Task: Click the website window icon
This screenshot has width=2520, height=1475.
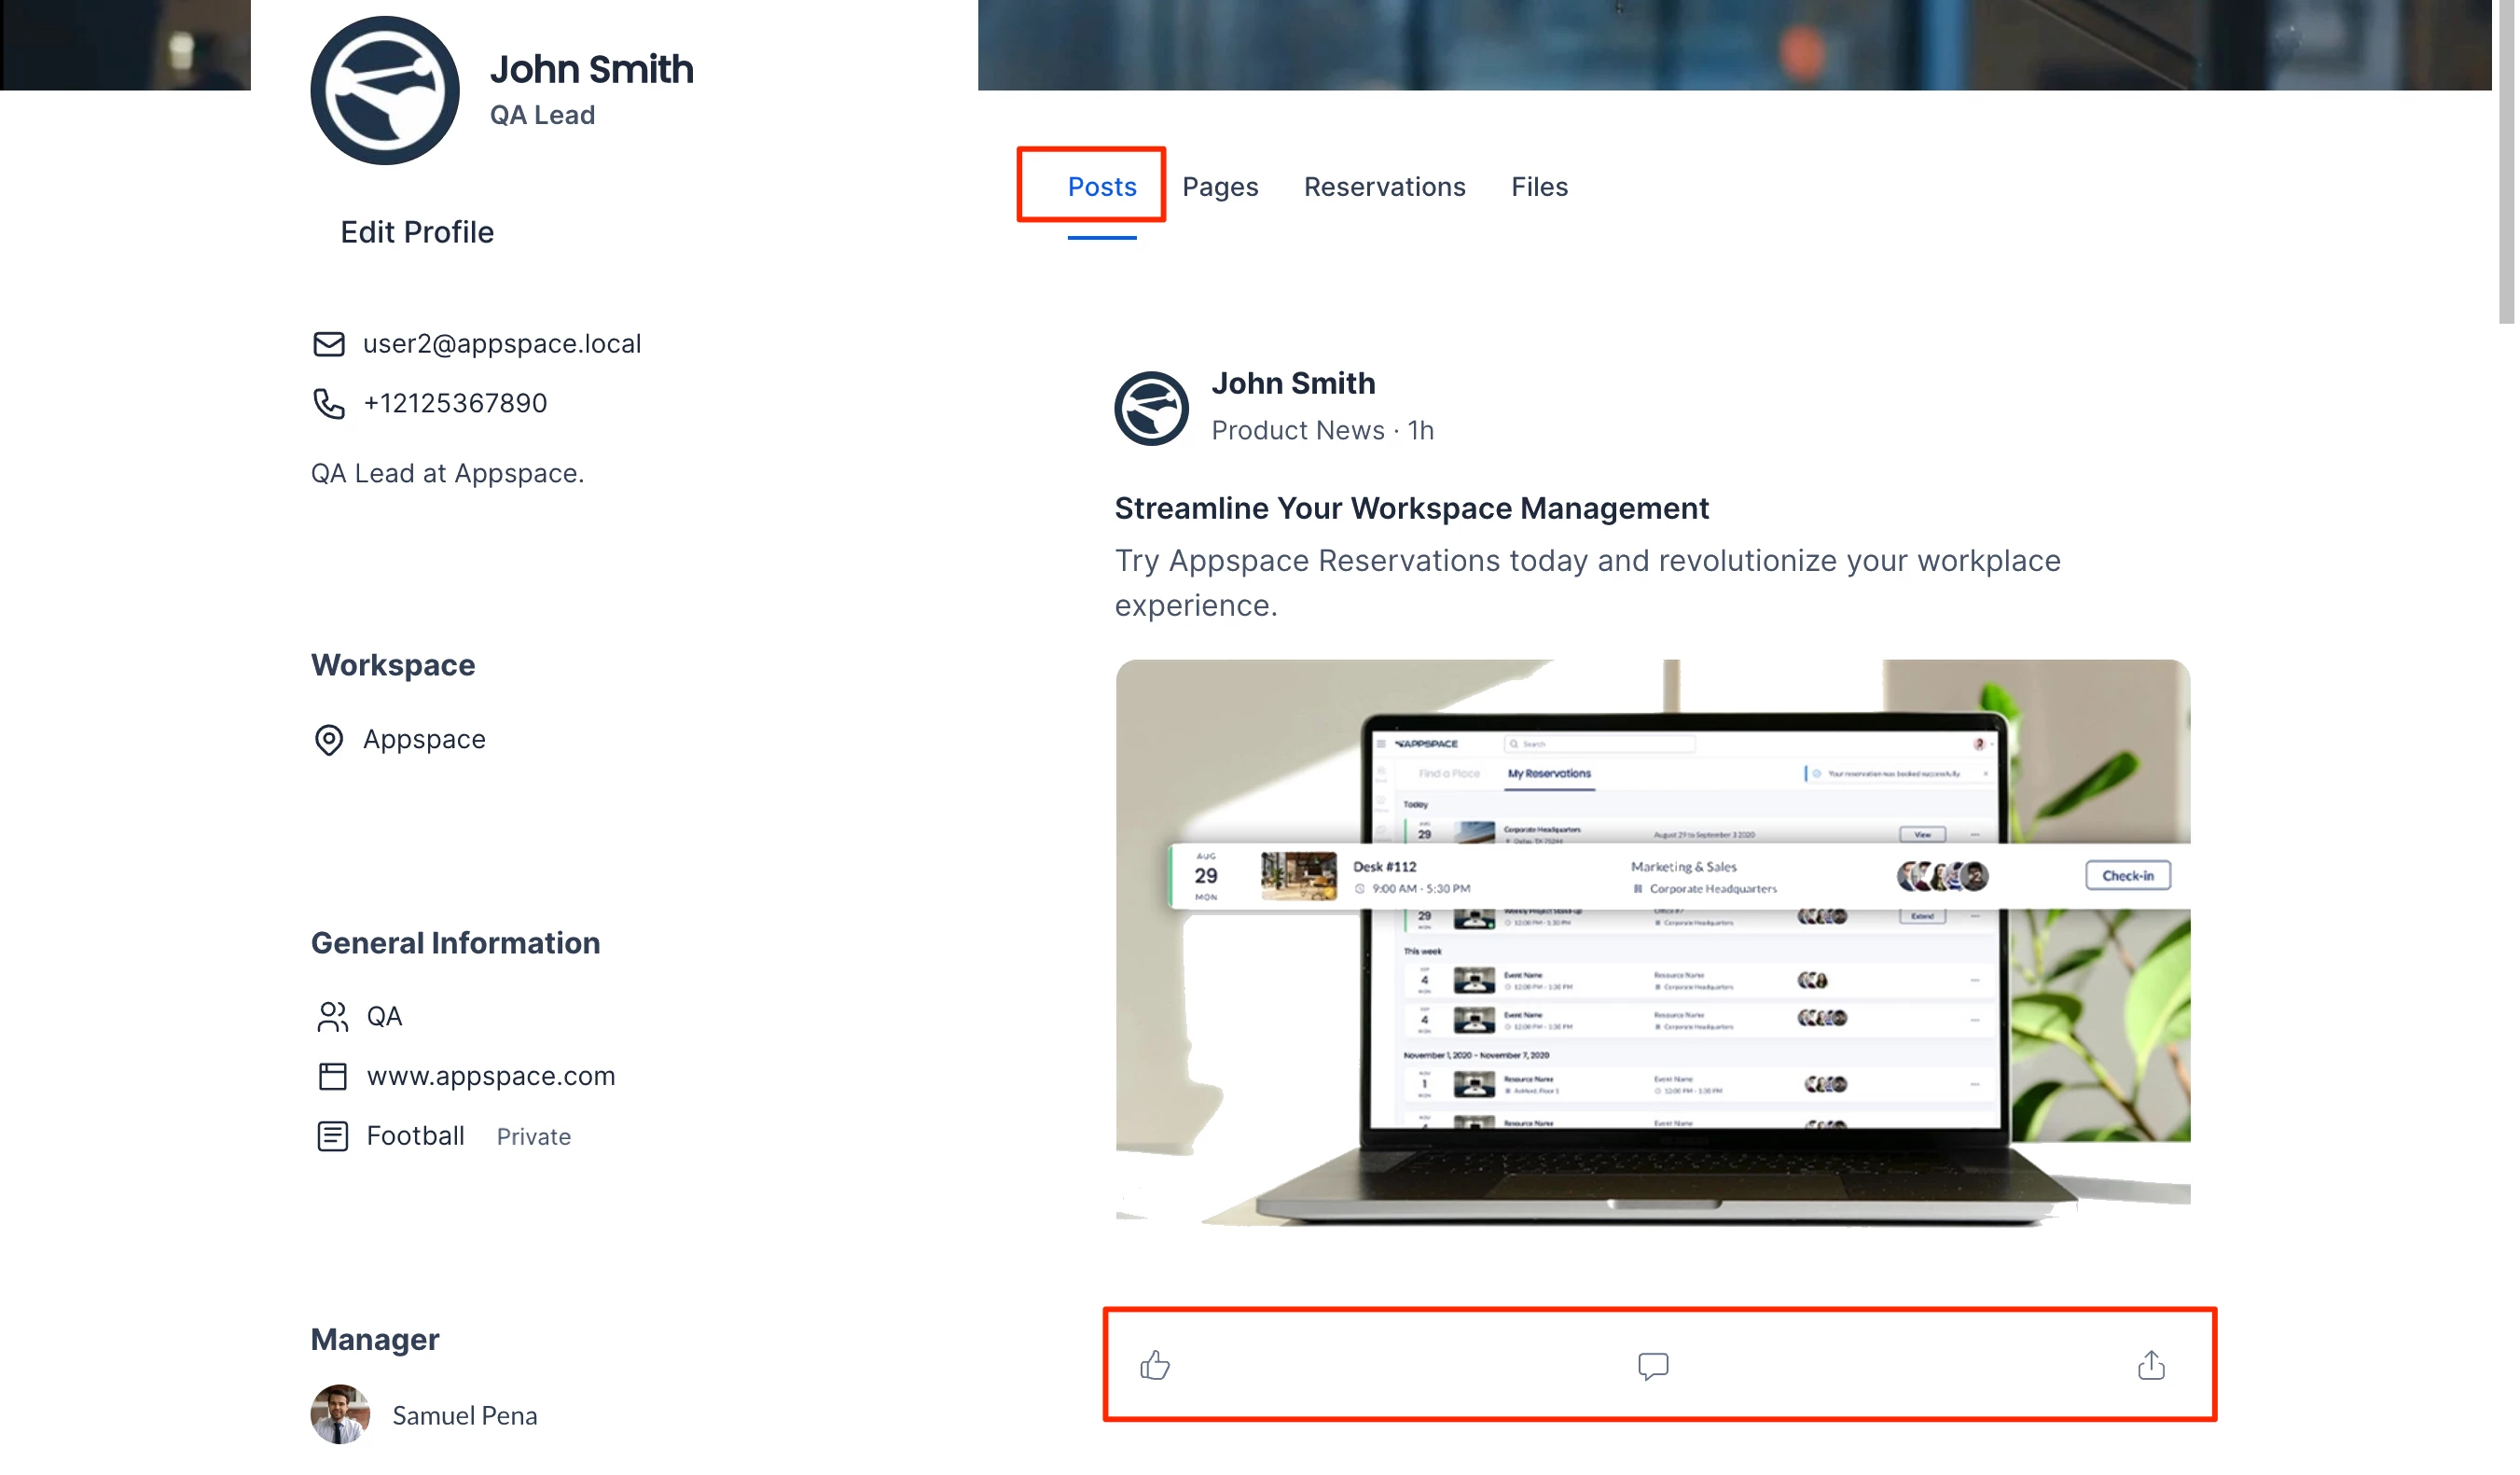Action: (332, 1077)
